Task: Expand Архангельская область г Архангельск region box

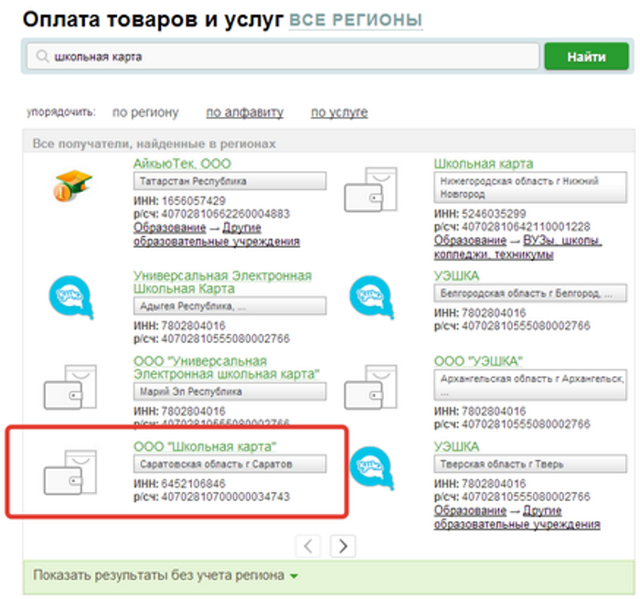Action: pos(530,385)
